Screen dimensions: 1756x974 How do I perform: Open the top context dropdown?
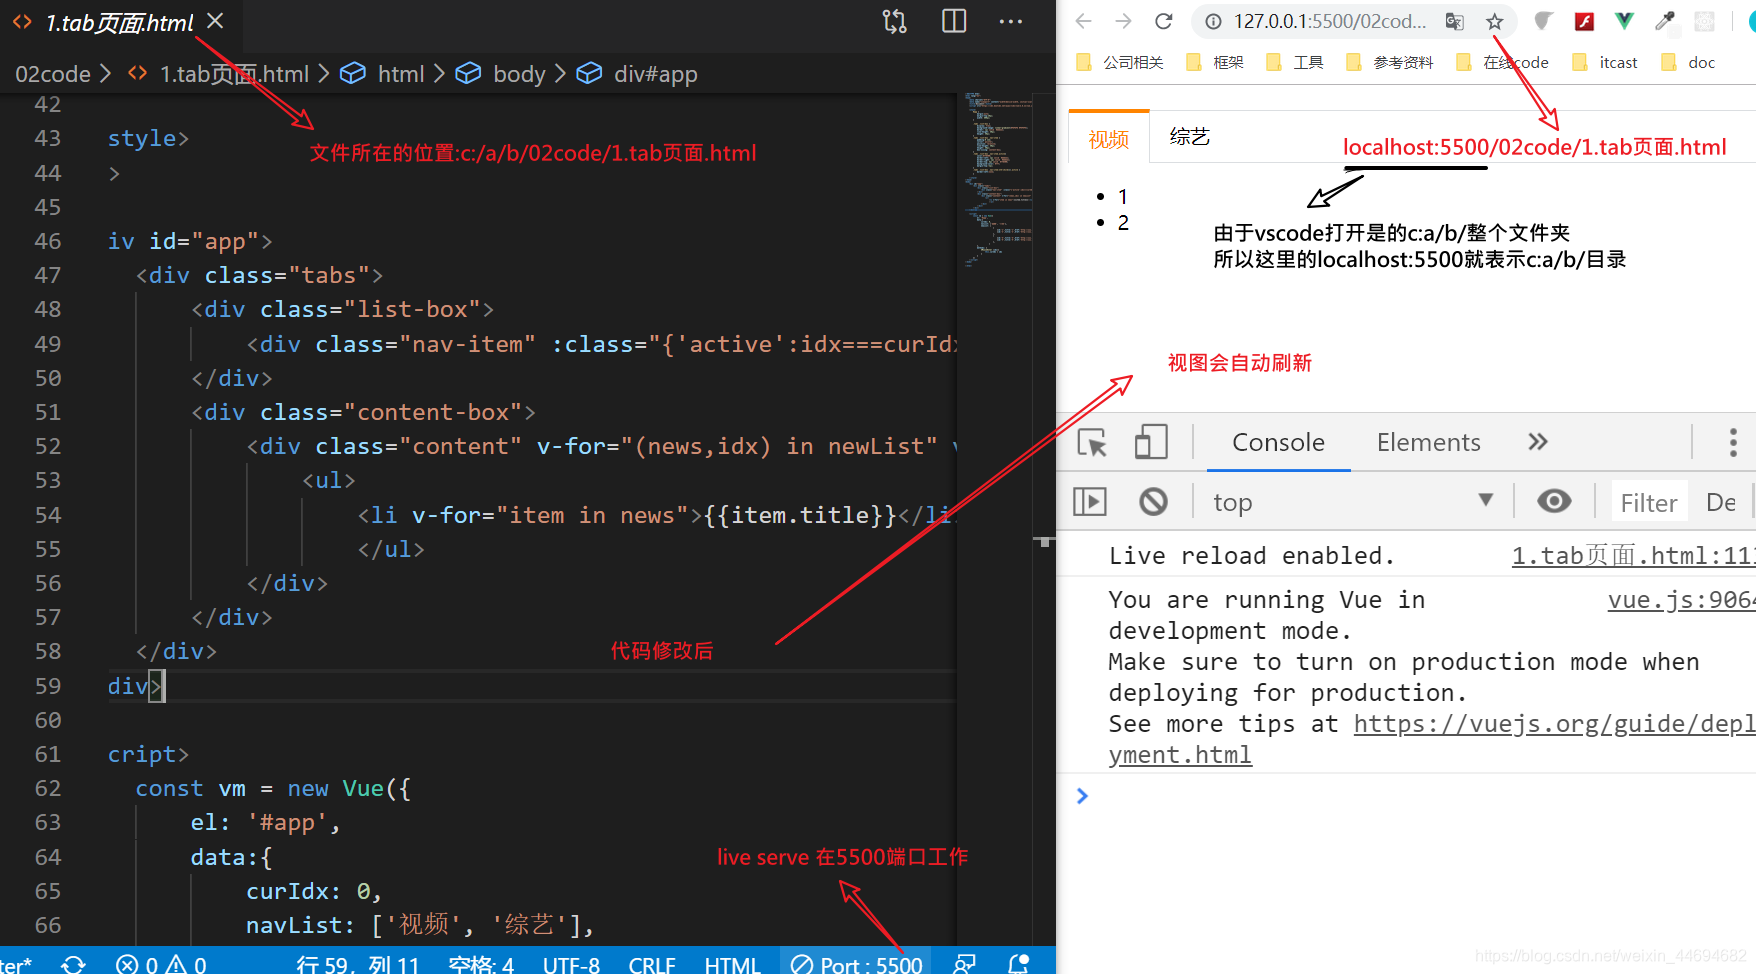1352,501
